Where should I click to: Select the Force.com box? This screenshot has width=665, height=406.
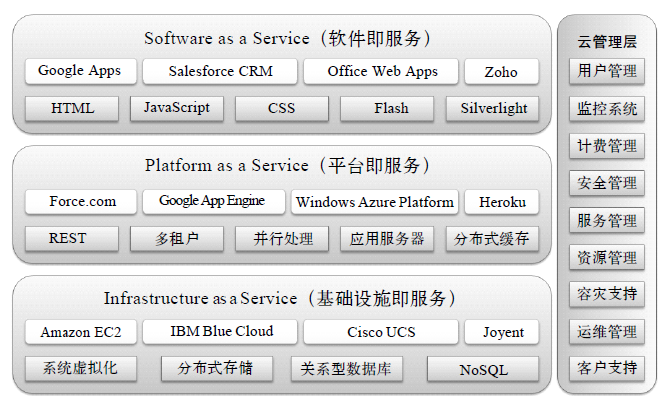(81, 202)
